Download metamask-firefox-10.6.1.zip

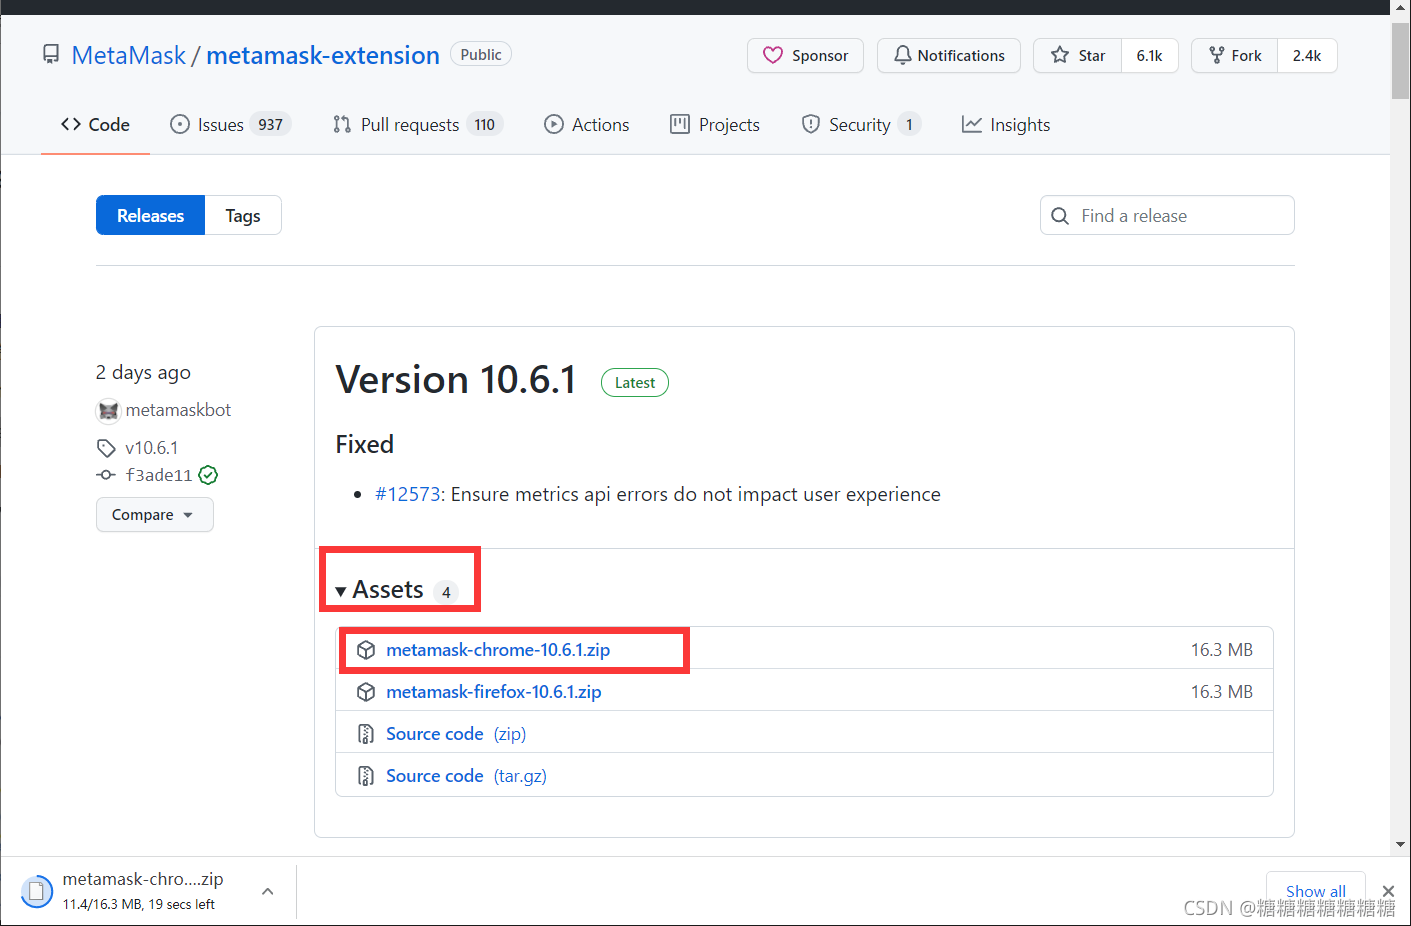tap(494, 692)
